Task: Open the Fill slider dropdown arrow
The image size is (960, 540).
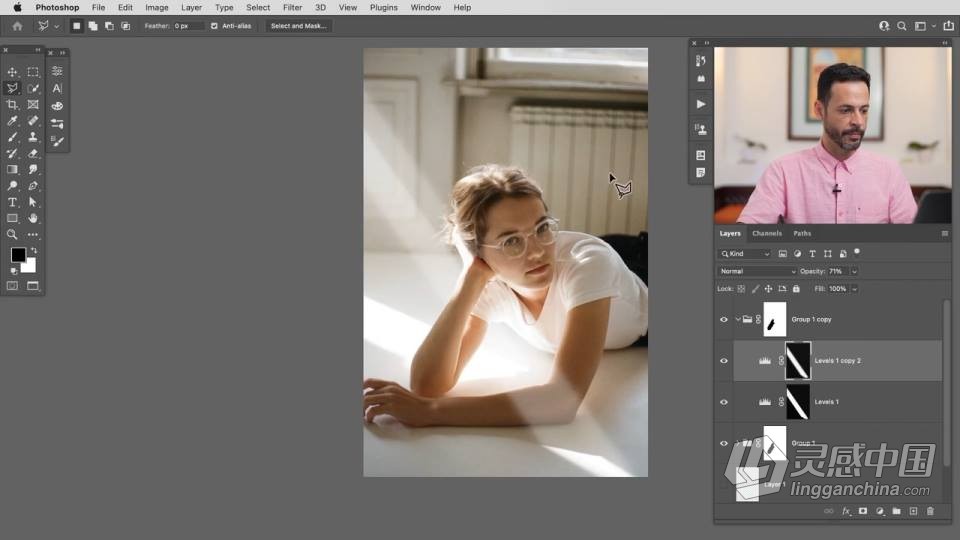Action: click(855, 288)
